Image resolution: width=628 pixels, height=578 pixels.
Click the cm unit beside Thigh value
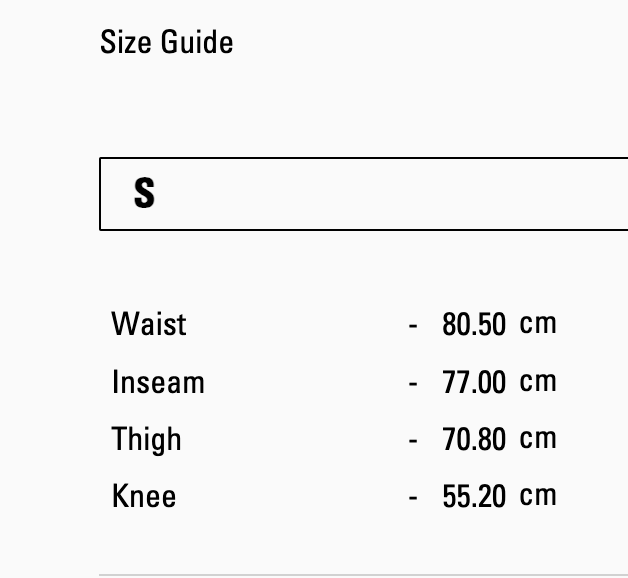click(x=538, y=439)
